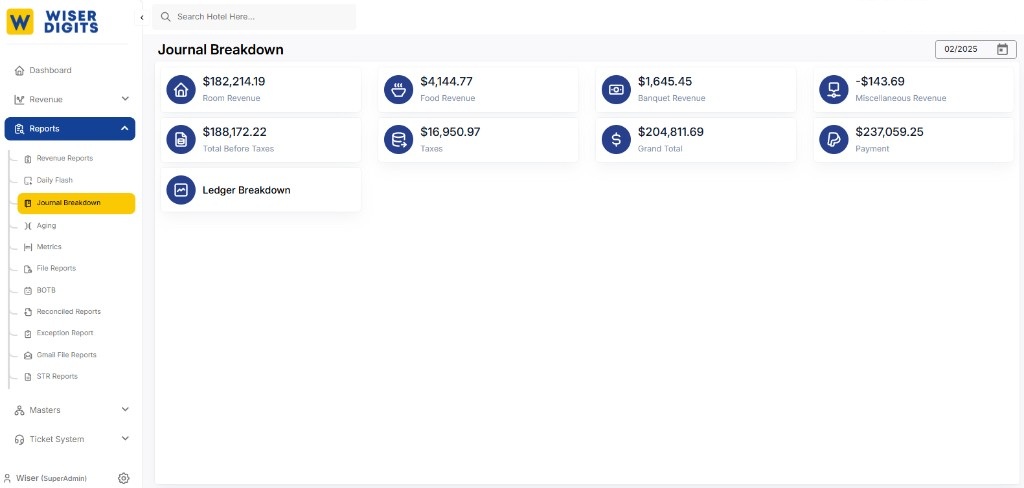
Task: Focus the Search Hotel Here field
Action: point(254,16)
